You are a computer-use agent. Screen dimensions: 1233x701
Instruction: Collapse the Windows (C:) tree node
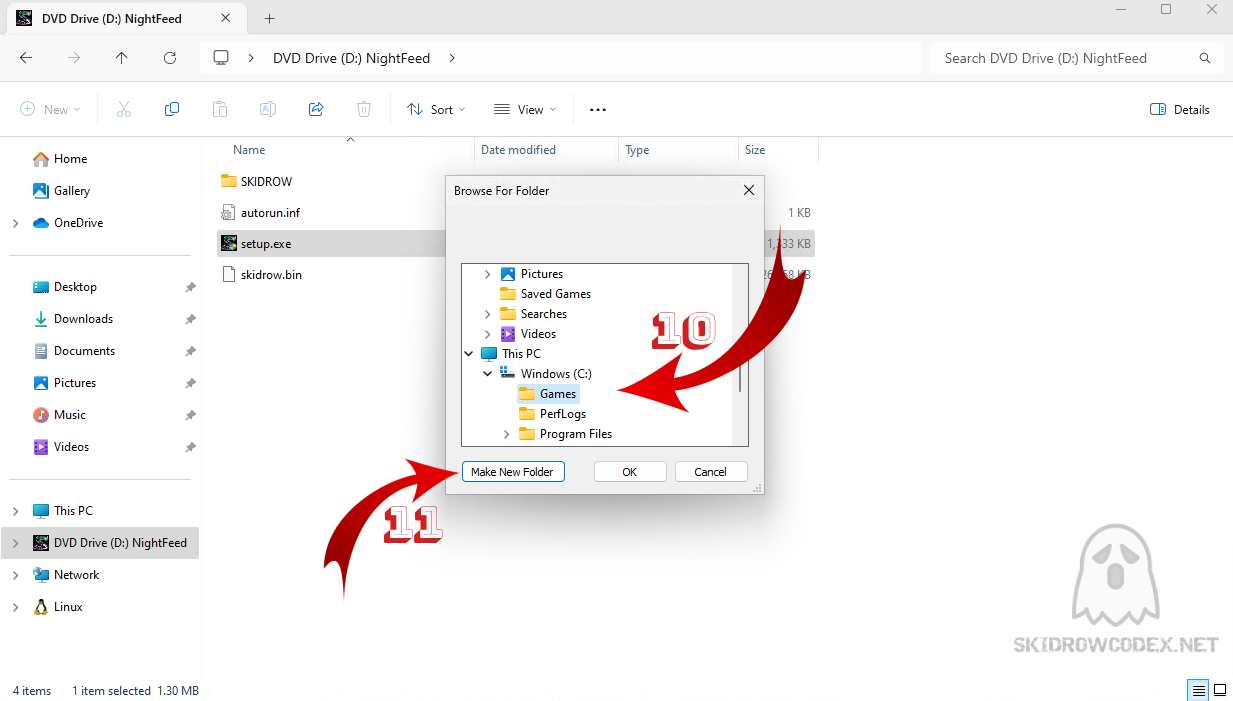pos(488,374)
